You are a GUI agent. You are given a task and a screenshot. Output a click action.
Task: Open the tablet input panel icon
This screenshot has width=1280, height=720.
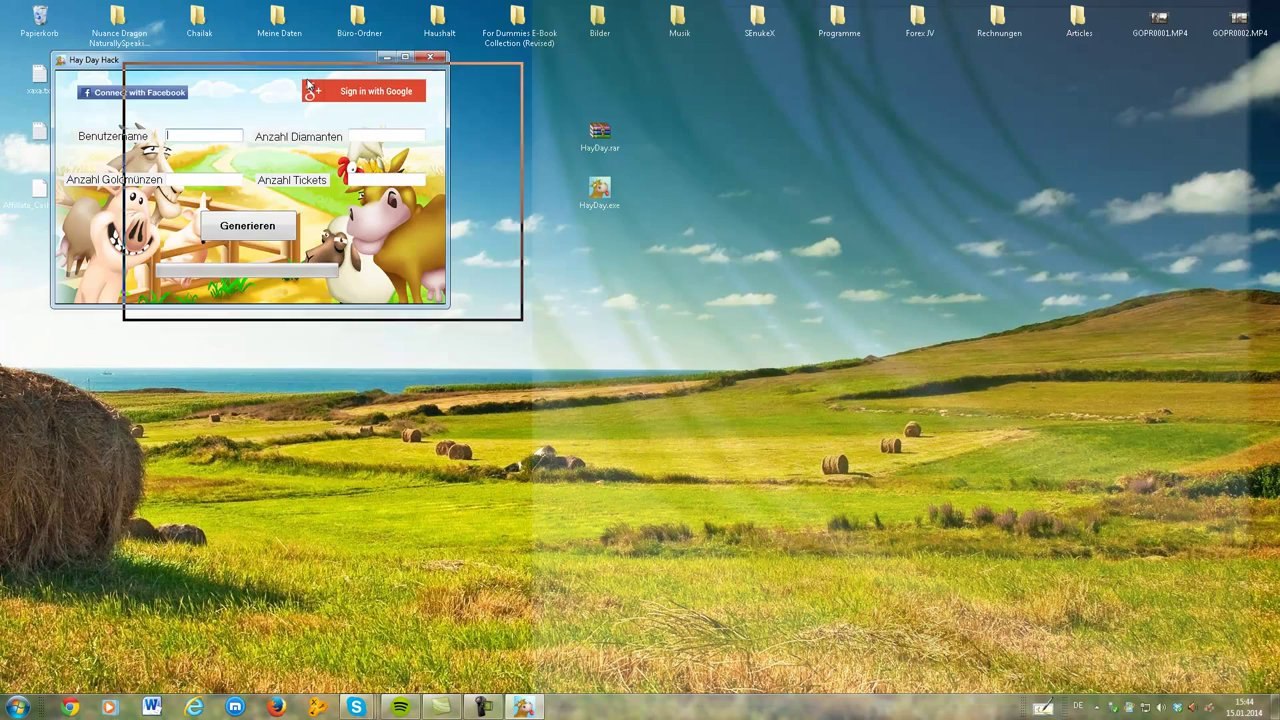click(1043, 707)
